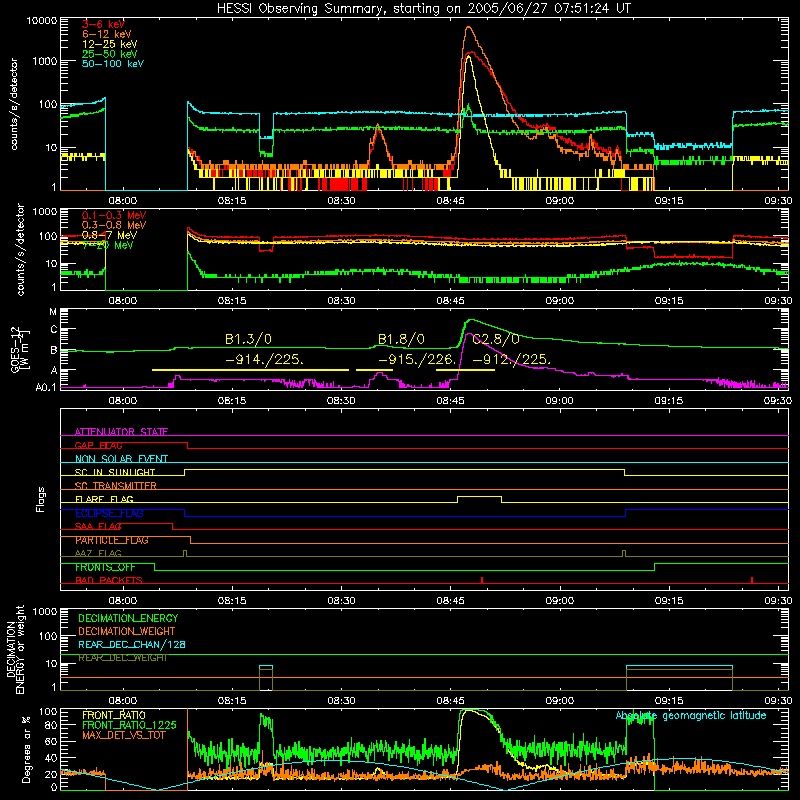Click the FRONT_RATIO legend label
Screen dimensions: 800x800
pos(114,715)
